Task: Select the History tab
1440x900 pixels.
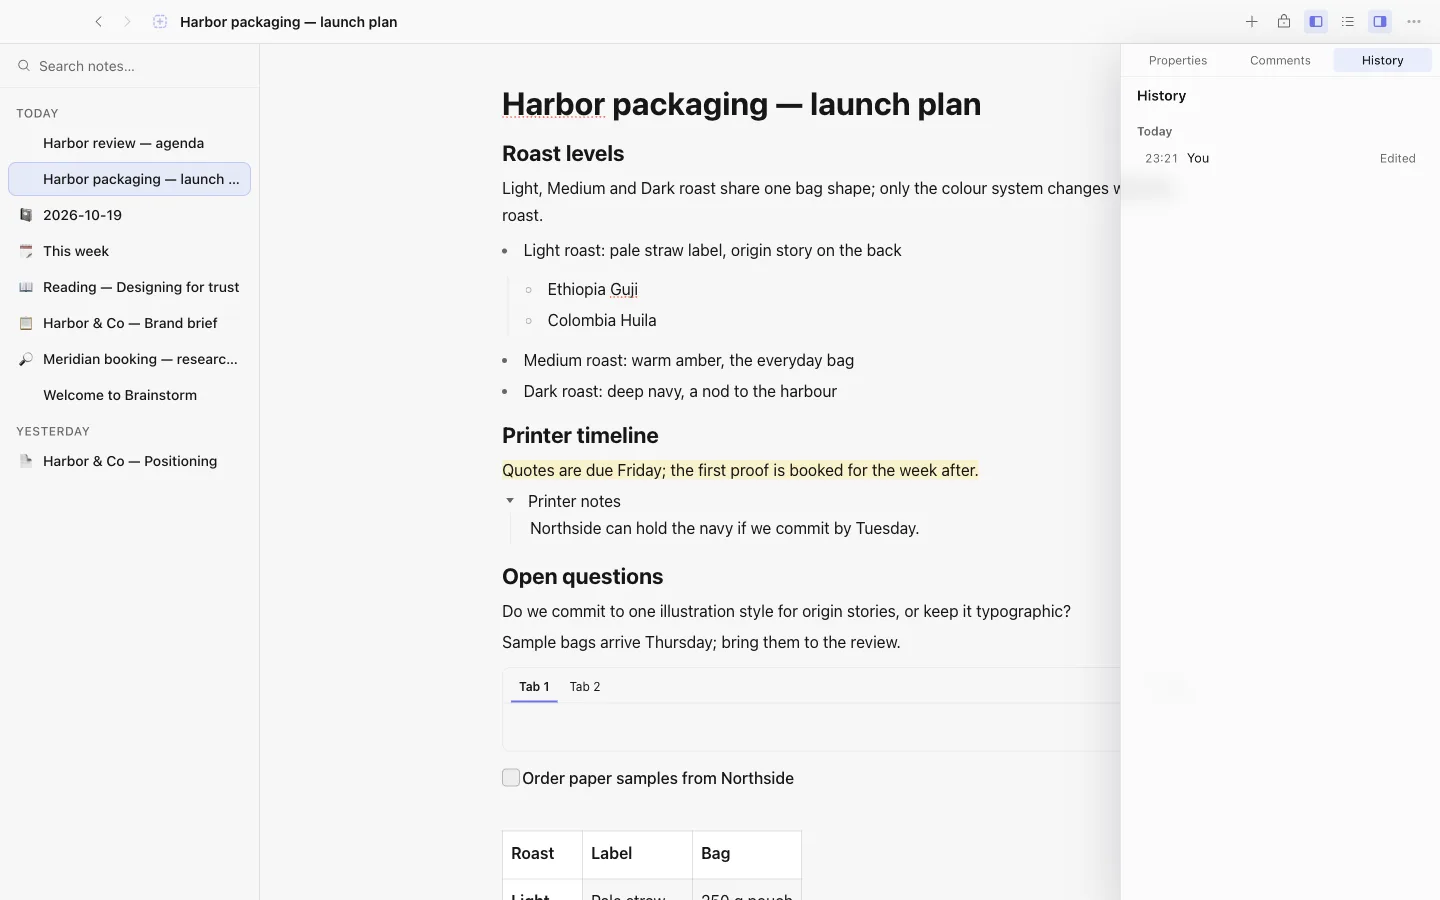Action: coord(1382,61)
